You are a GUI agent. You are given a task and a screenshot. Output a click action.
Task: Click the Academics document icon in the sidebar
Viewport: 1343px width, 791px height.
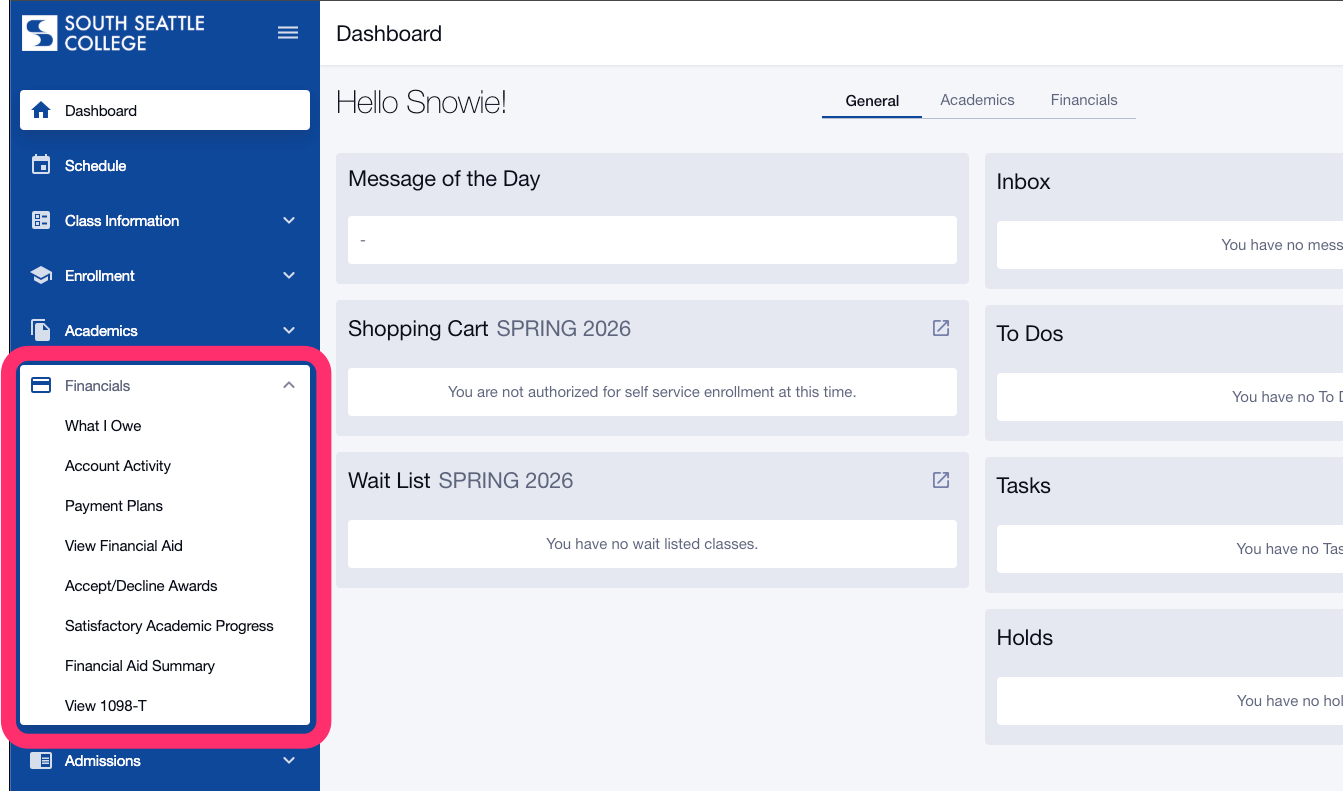tap(41, 330)
